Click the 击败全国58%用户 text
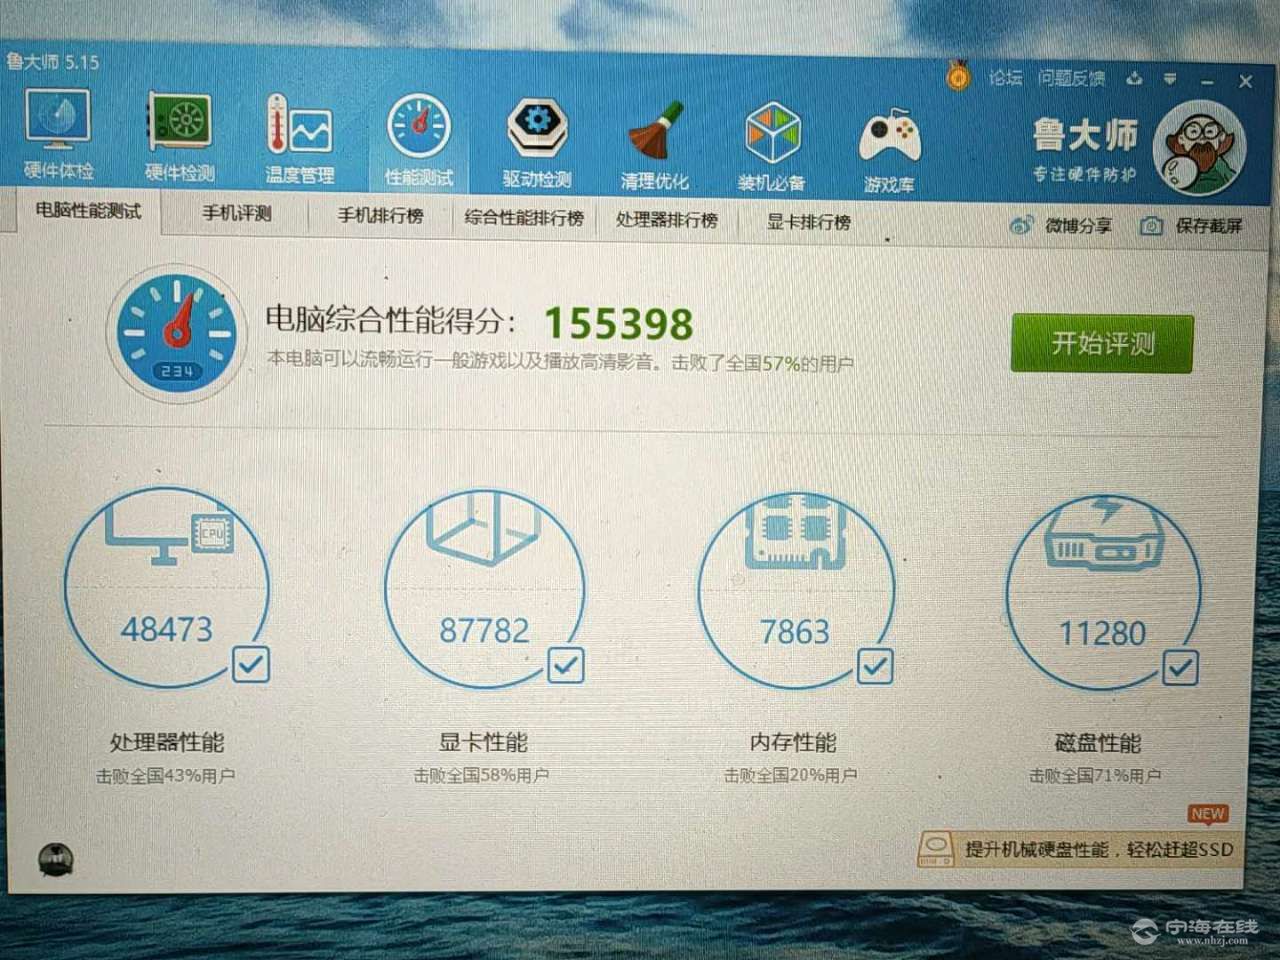Viewport: 1280px width, 960px height. (x=481, y=775)
